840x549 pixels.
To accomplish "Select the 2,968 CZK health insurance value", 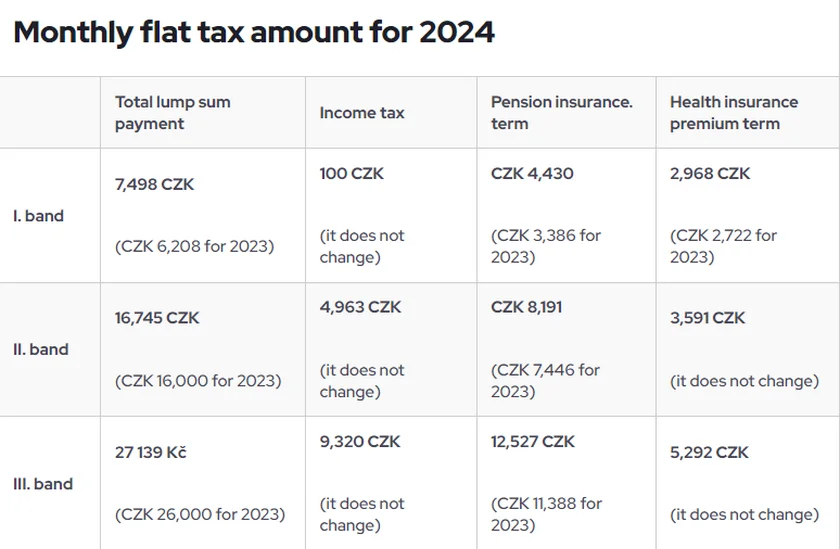I will click(710, 174).
